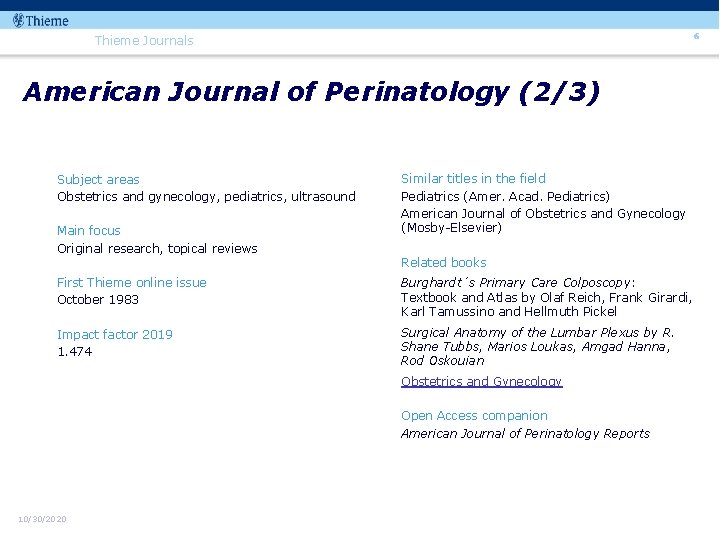Select the Thieme Journals header text
The width and height of the screenshot is (720, 540).
[144, 40]
